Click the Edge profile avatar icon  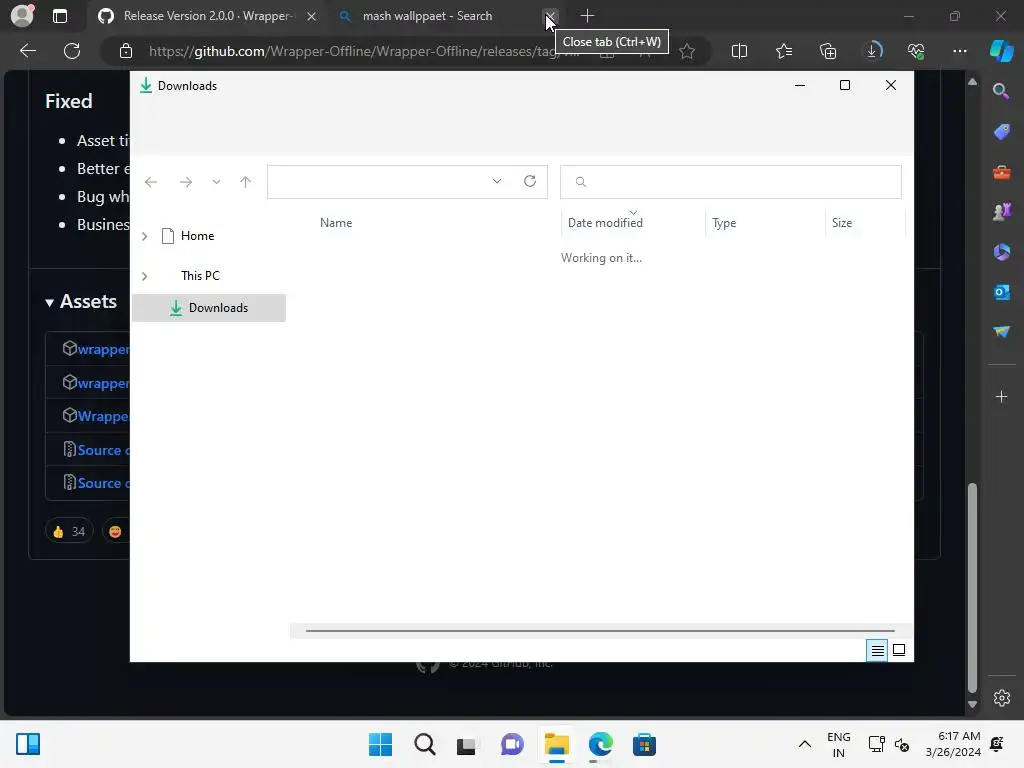[x=22, y=15]
